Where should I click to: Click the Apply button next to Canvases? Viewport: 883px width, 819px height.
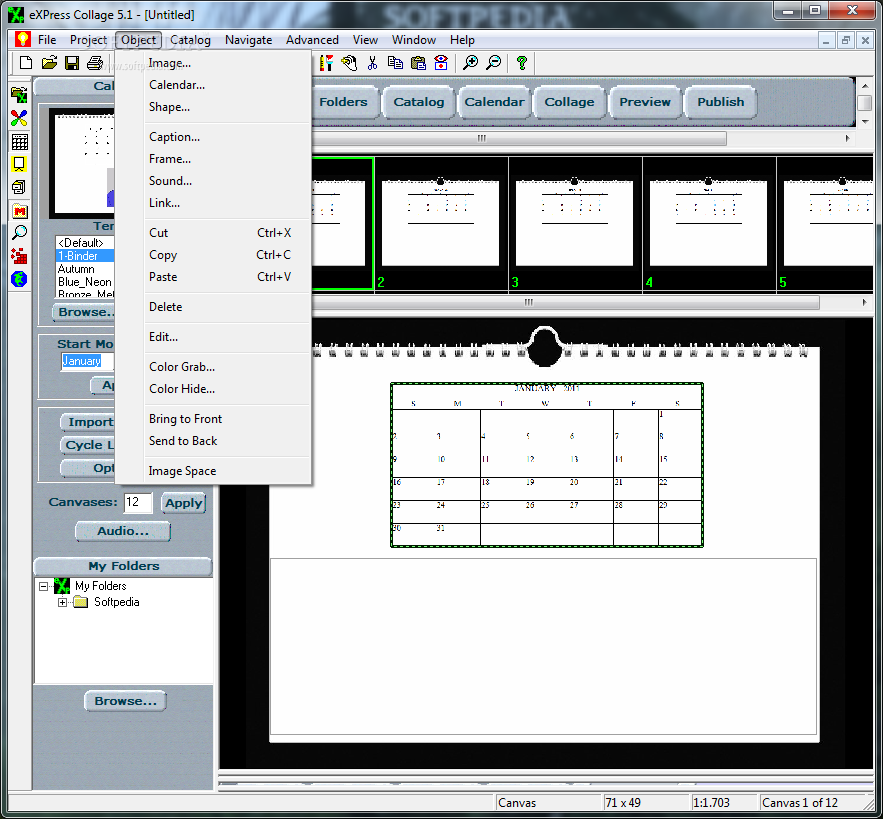click(x=183, y=503)
